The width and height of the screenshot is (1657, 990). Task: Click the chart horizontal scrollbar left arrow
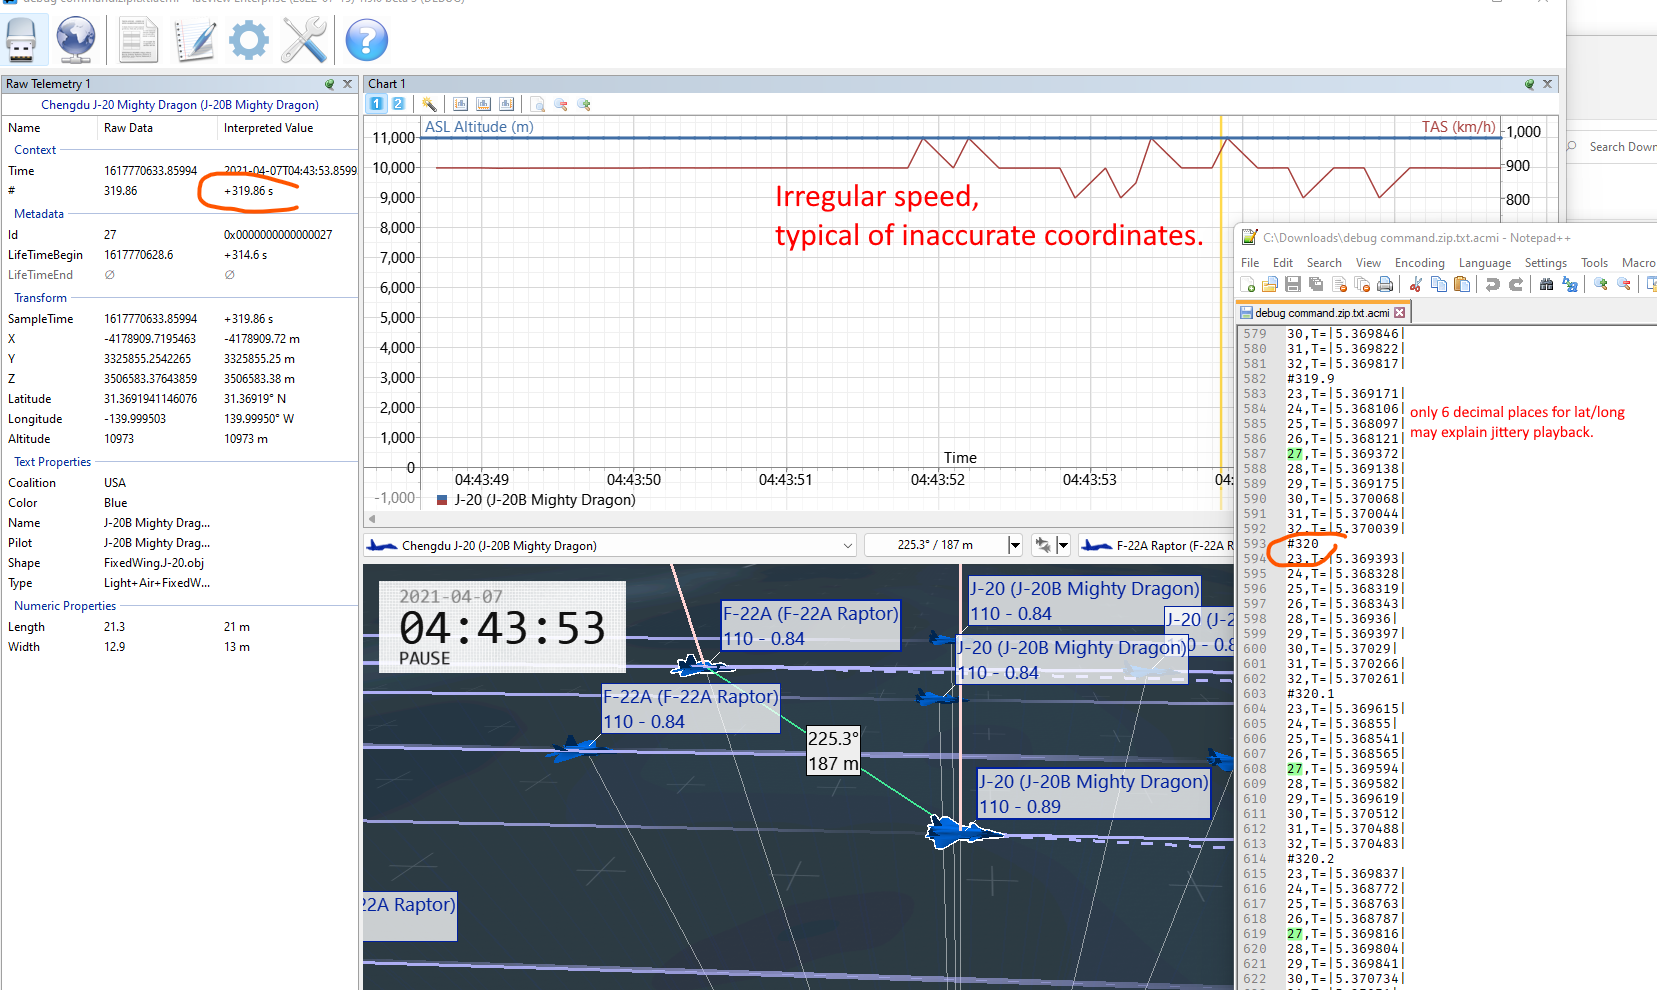(372, 519)
